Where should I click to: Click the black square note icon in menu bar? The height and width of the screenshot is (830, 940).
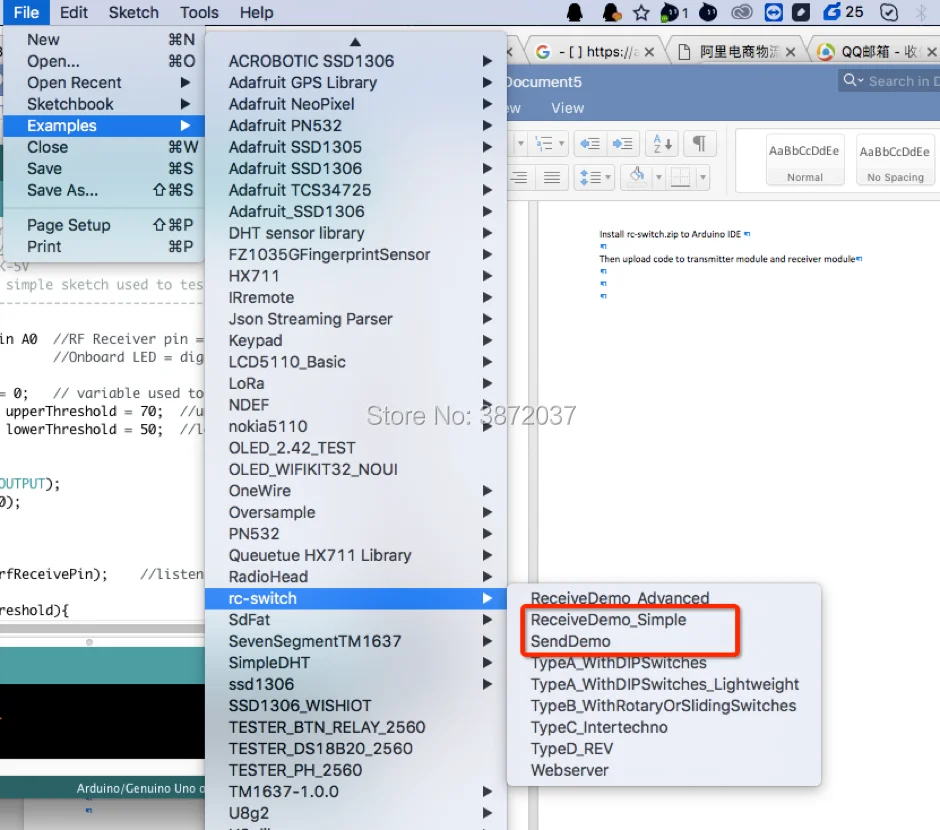coord(801,12)
